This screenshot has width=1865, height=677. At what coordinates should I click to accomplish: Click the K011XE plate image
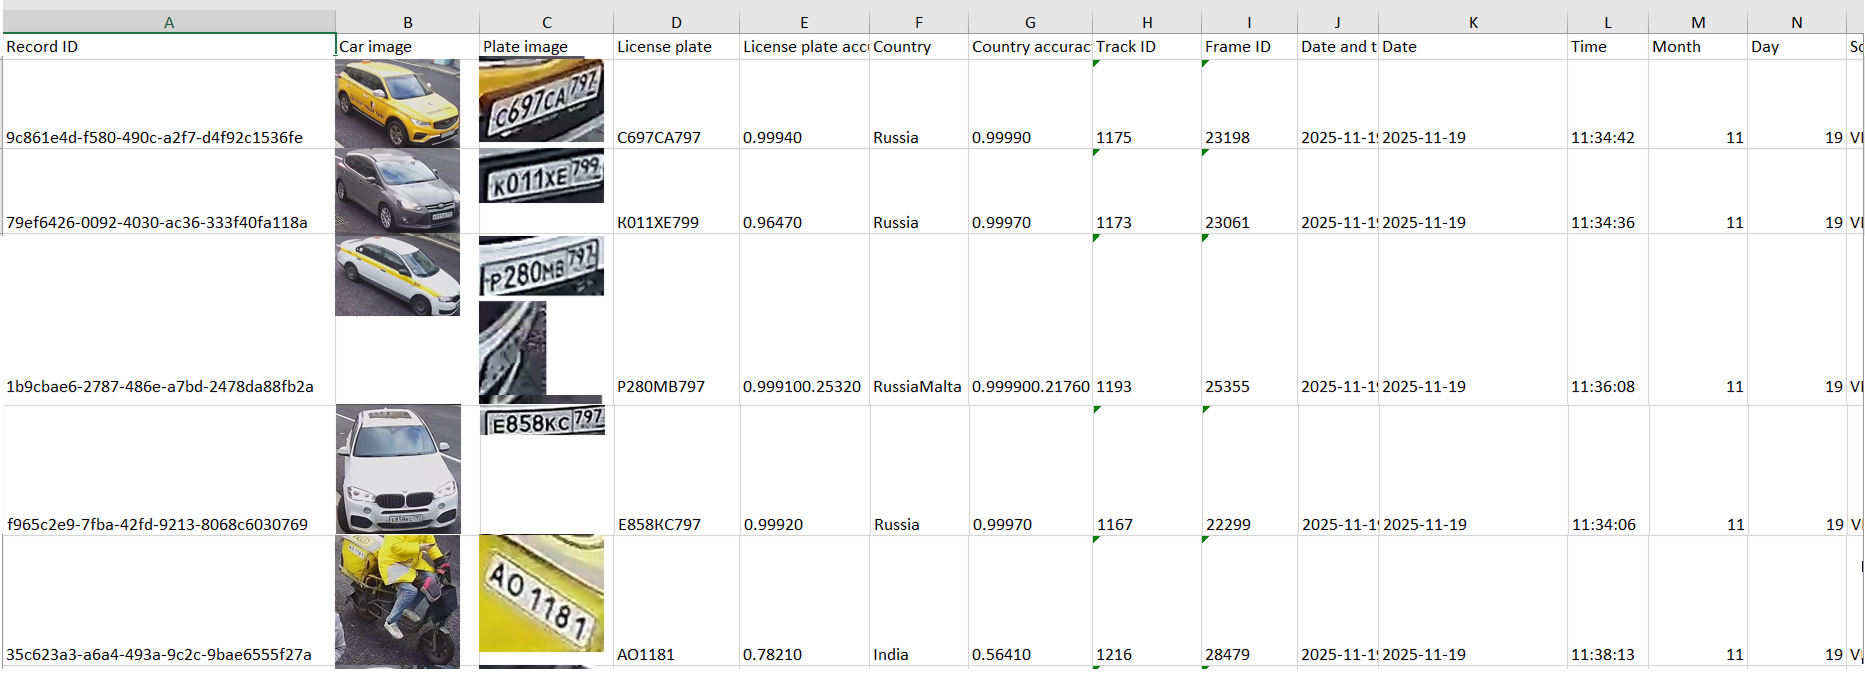tap(542, 176)
